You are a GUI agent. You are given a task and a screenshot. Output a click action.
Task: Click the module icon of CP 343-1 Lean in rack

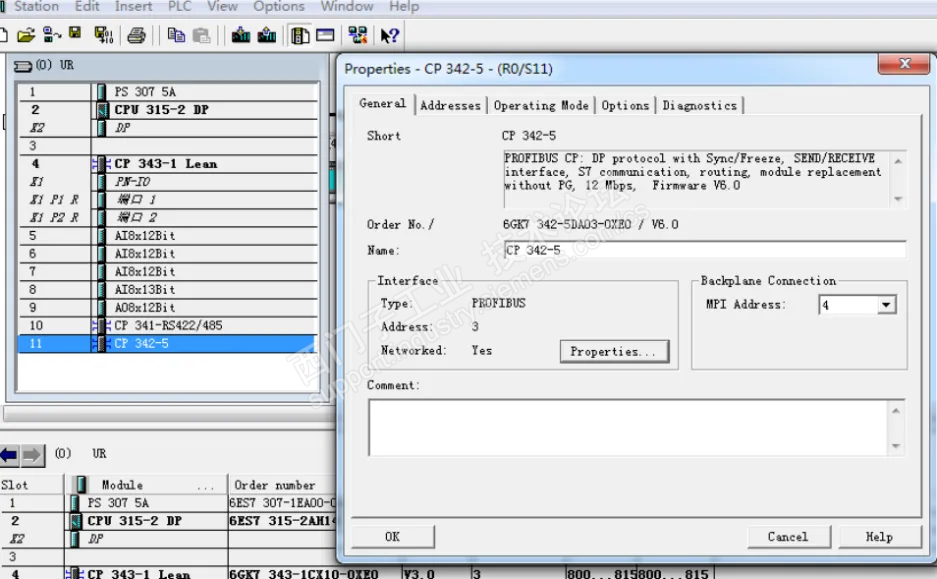[102, 164]
